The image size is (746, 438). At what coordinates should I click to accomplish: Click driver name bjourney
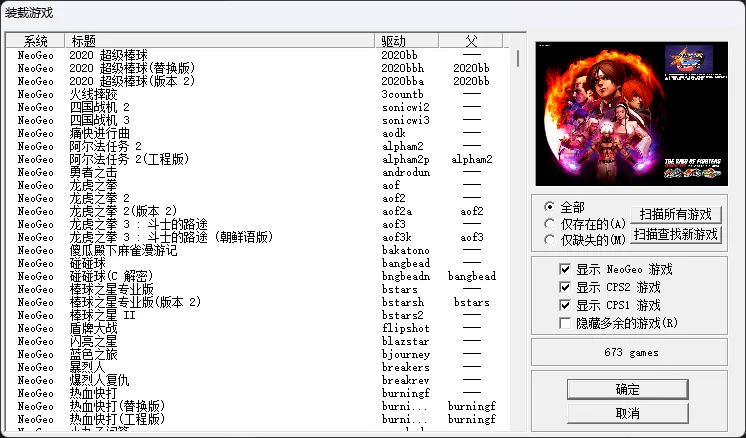[406, 354]
